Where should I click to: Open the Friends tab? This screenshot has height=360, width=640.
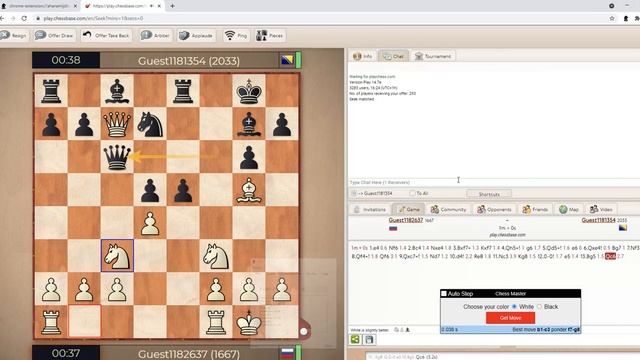click(x=535, y=209)
